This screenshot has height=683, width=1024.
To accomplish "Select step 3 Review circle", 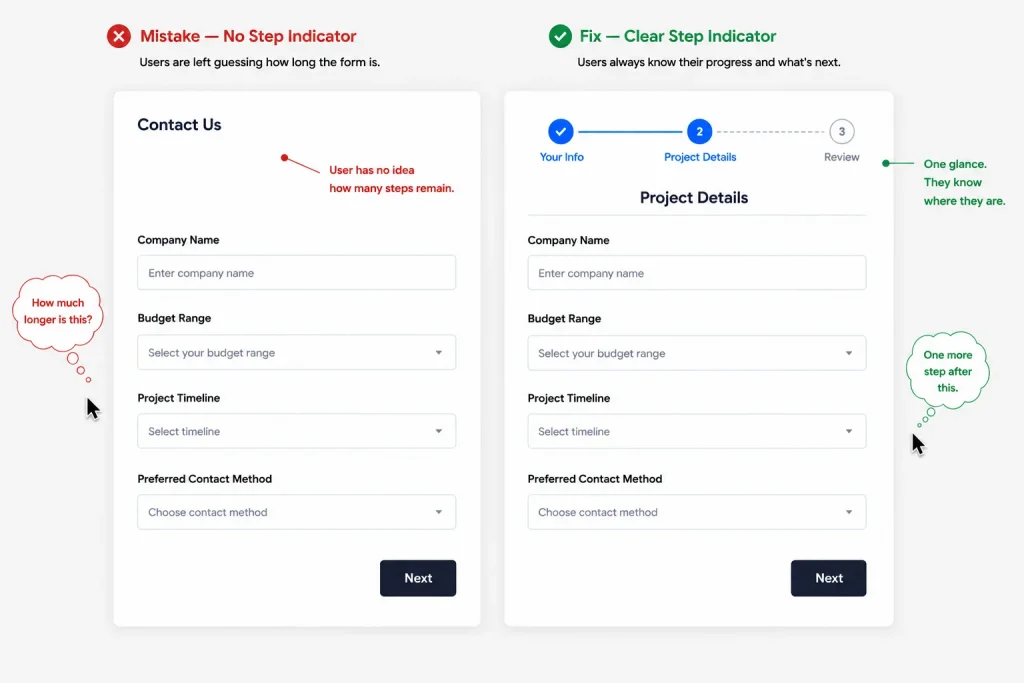I will [841, 131].
